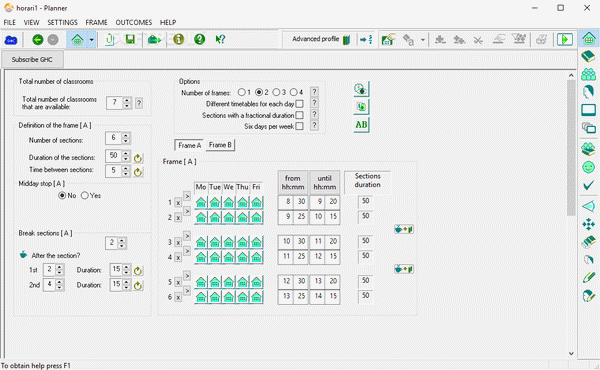Enable Different timetables for each day
This screenshot has width=600, height=370.
(x=300, y=104)
